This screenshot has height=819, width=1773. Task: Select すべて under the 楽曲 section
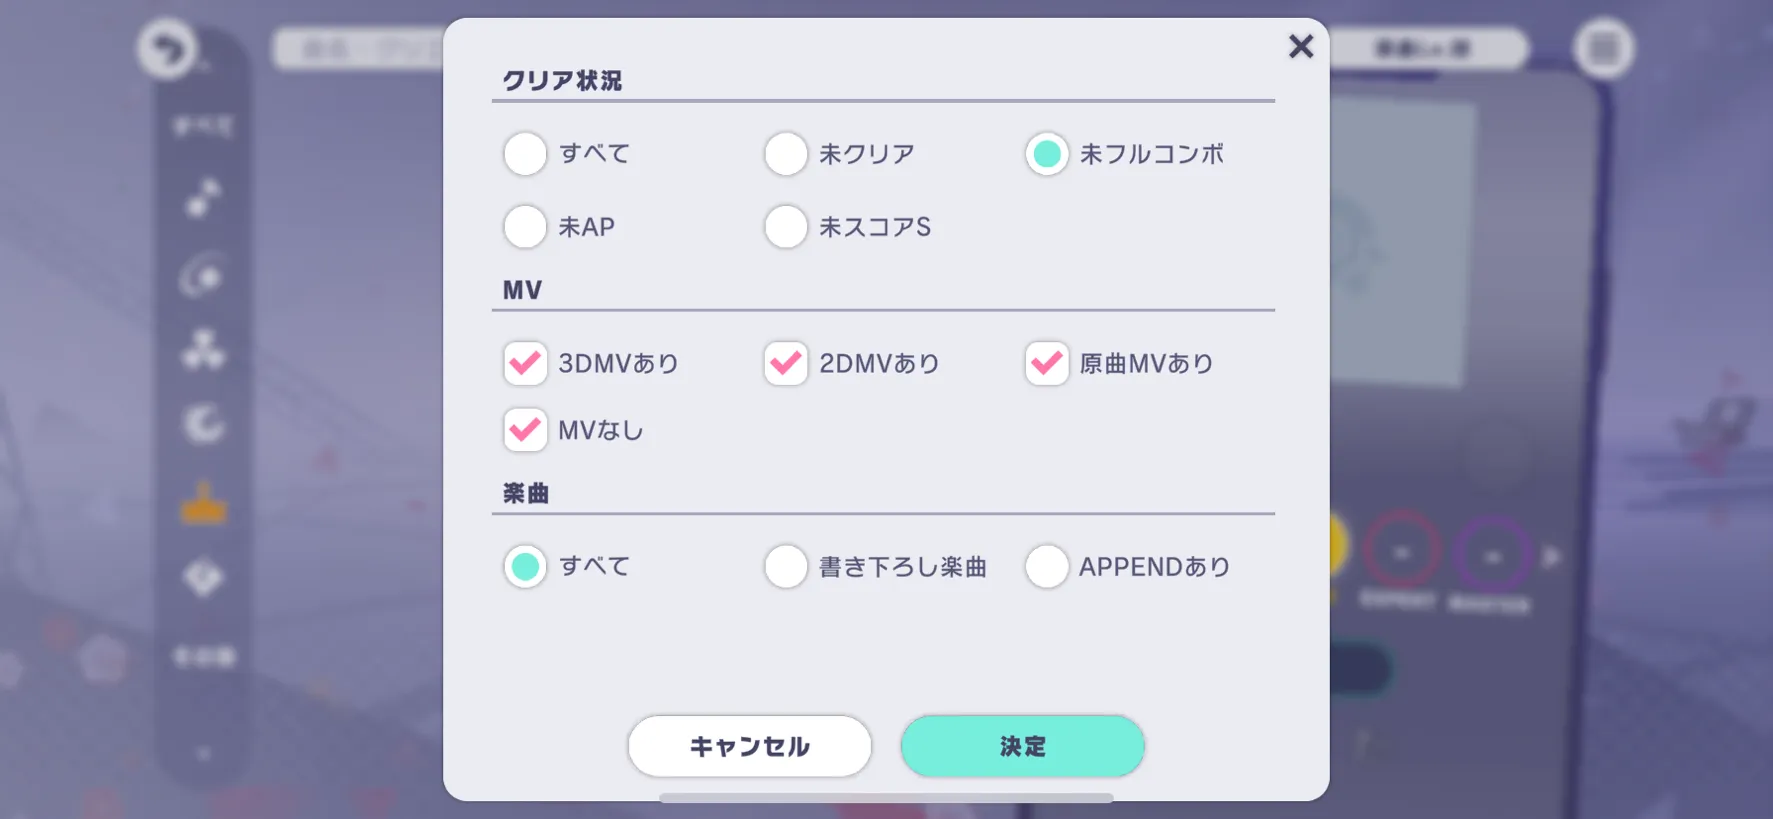[525, 566]
